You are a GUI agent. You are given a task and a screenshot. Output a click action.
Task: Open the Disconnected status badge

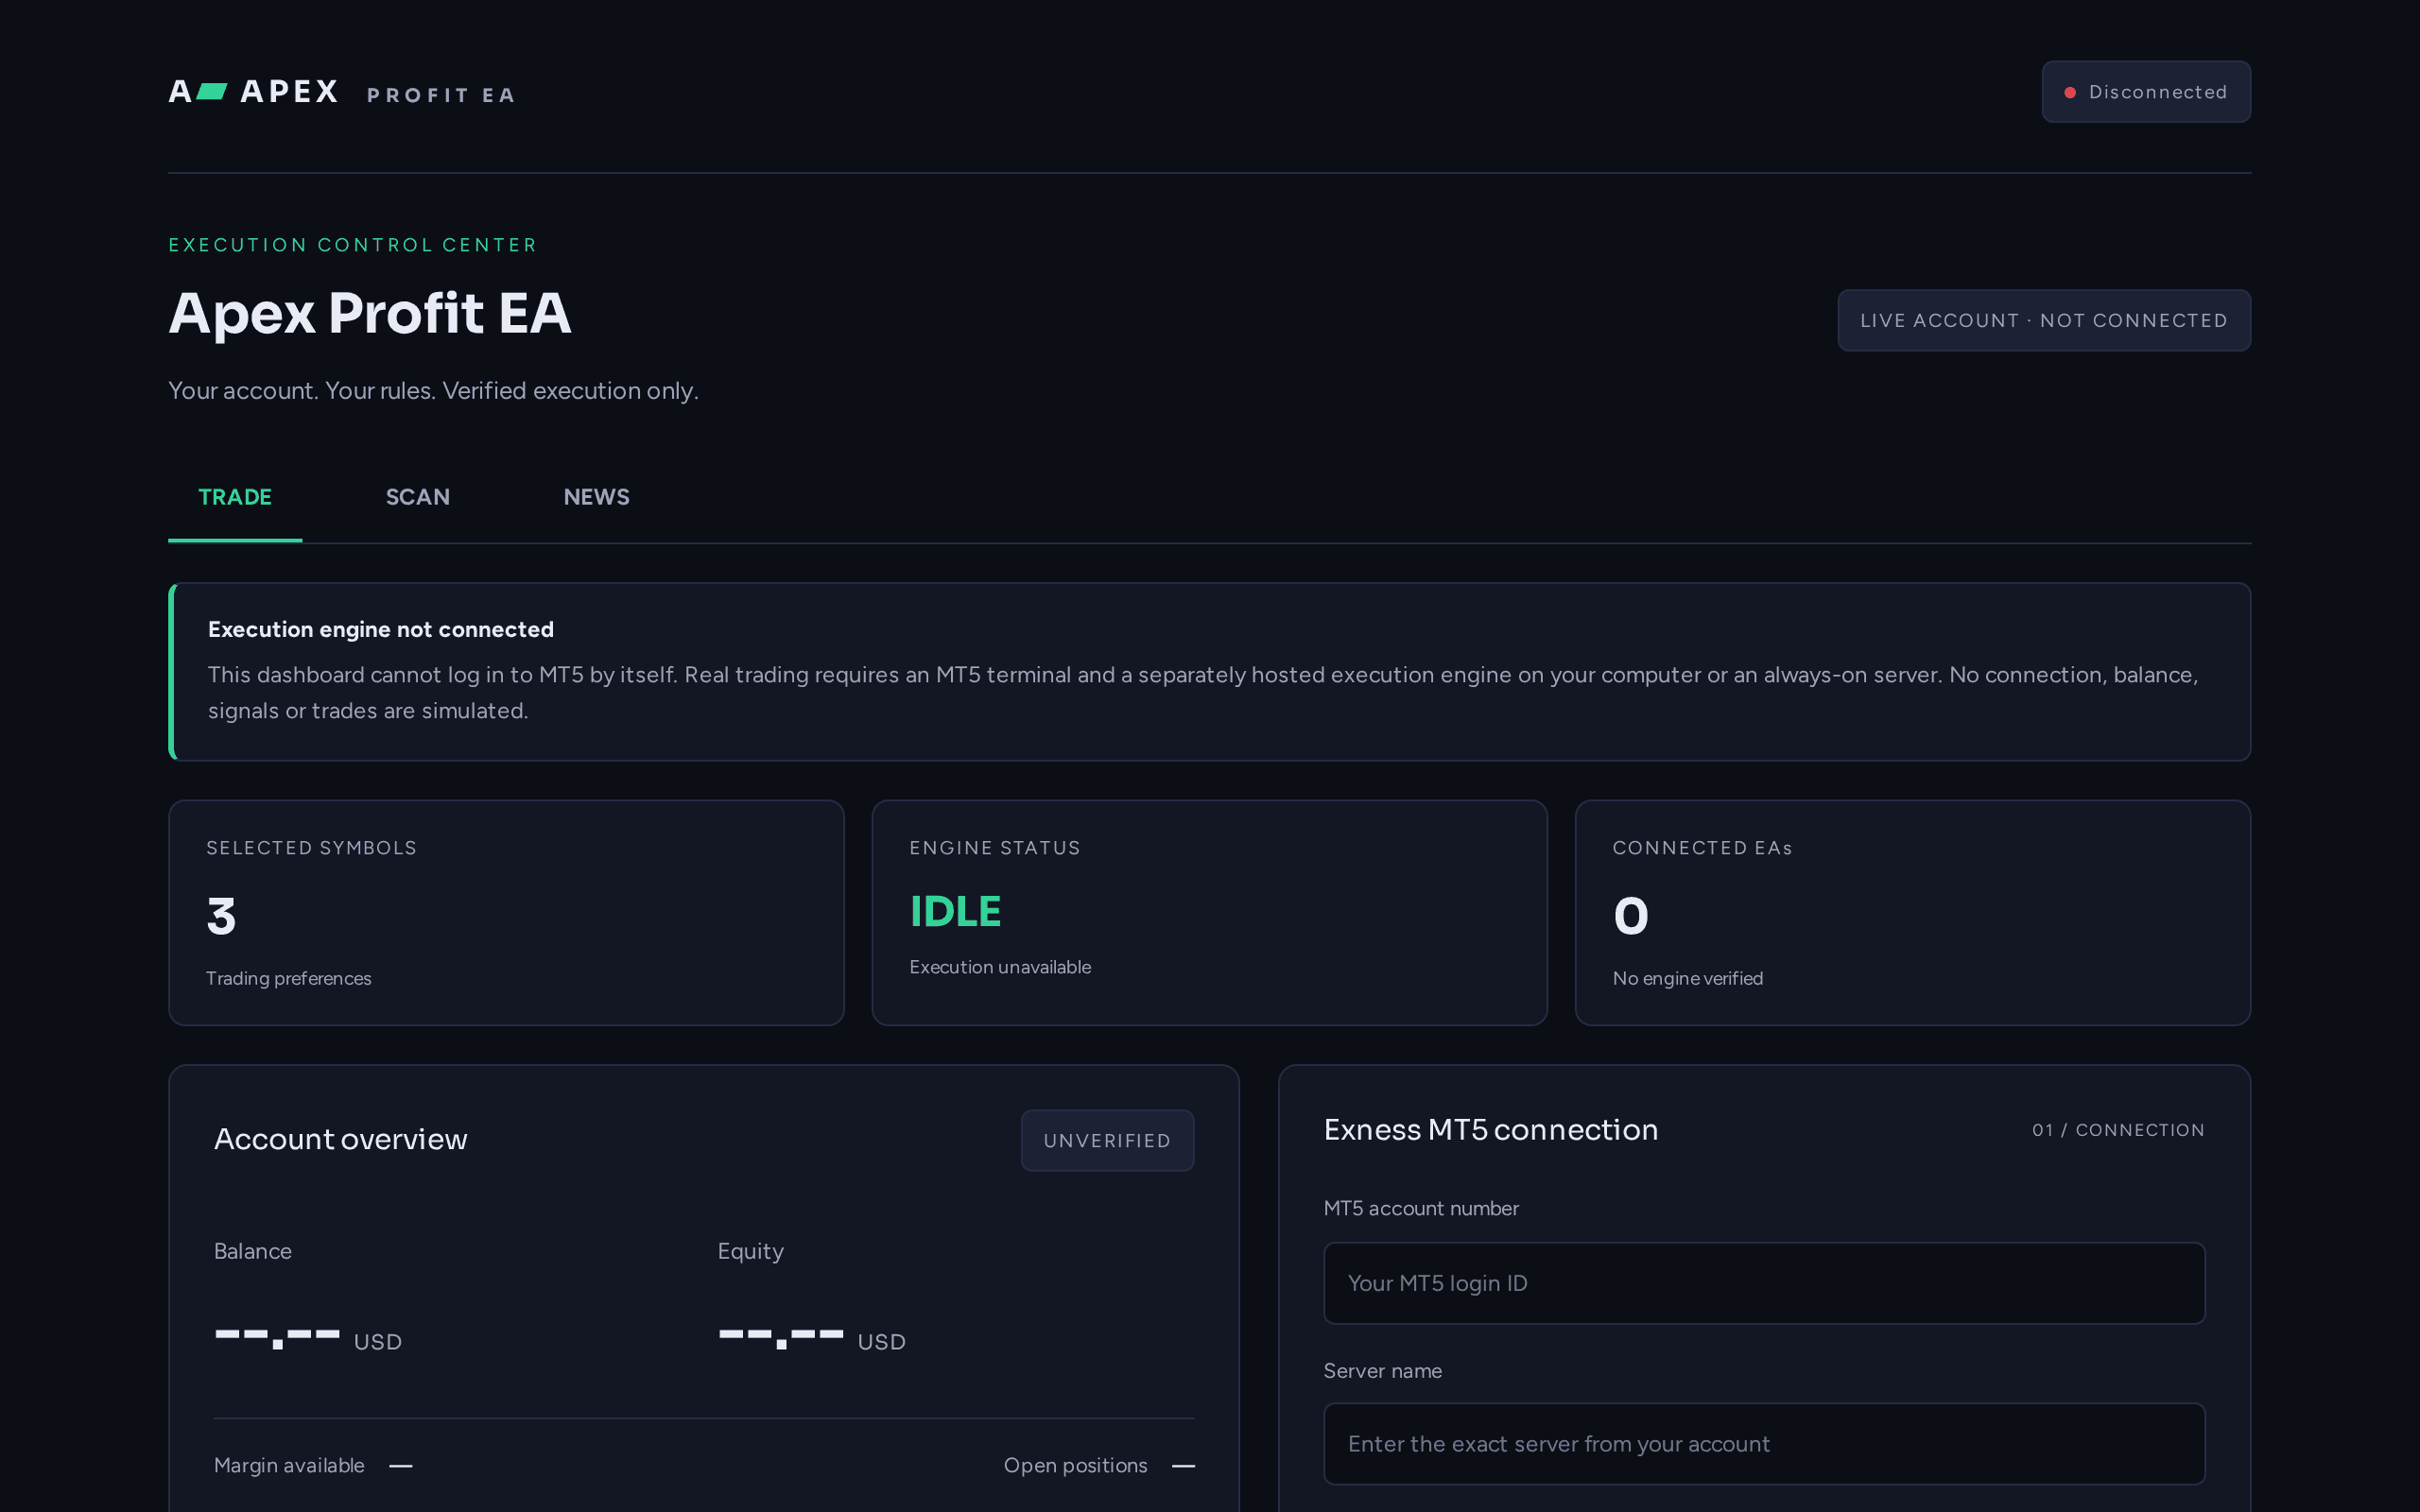tap(2146, 92)
